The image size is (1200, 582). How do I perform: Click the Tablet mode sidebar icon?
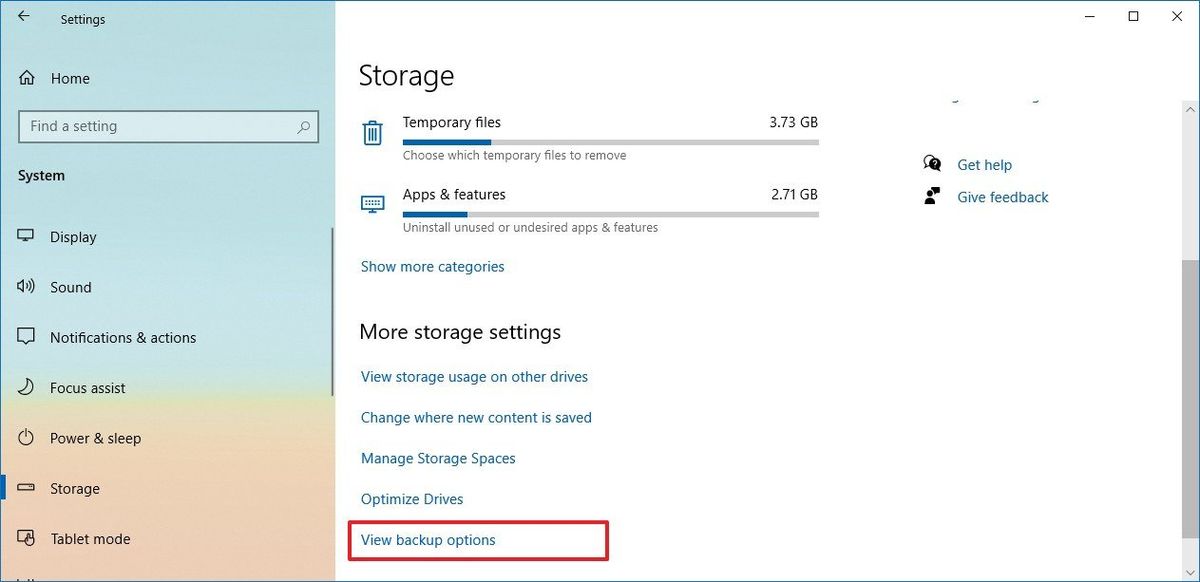[25, 538]
